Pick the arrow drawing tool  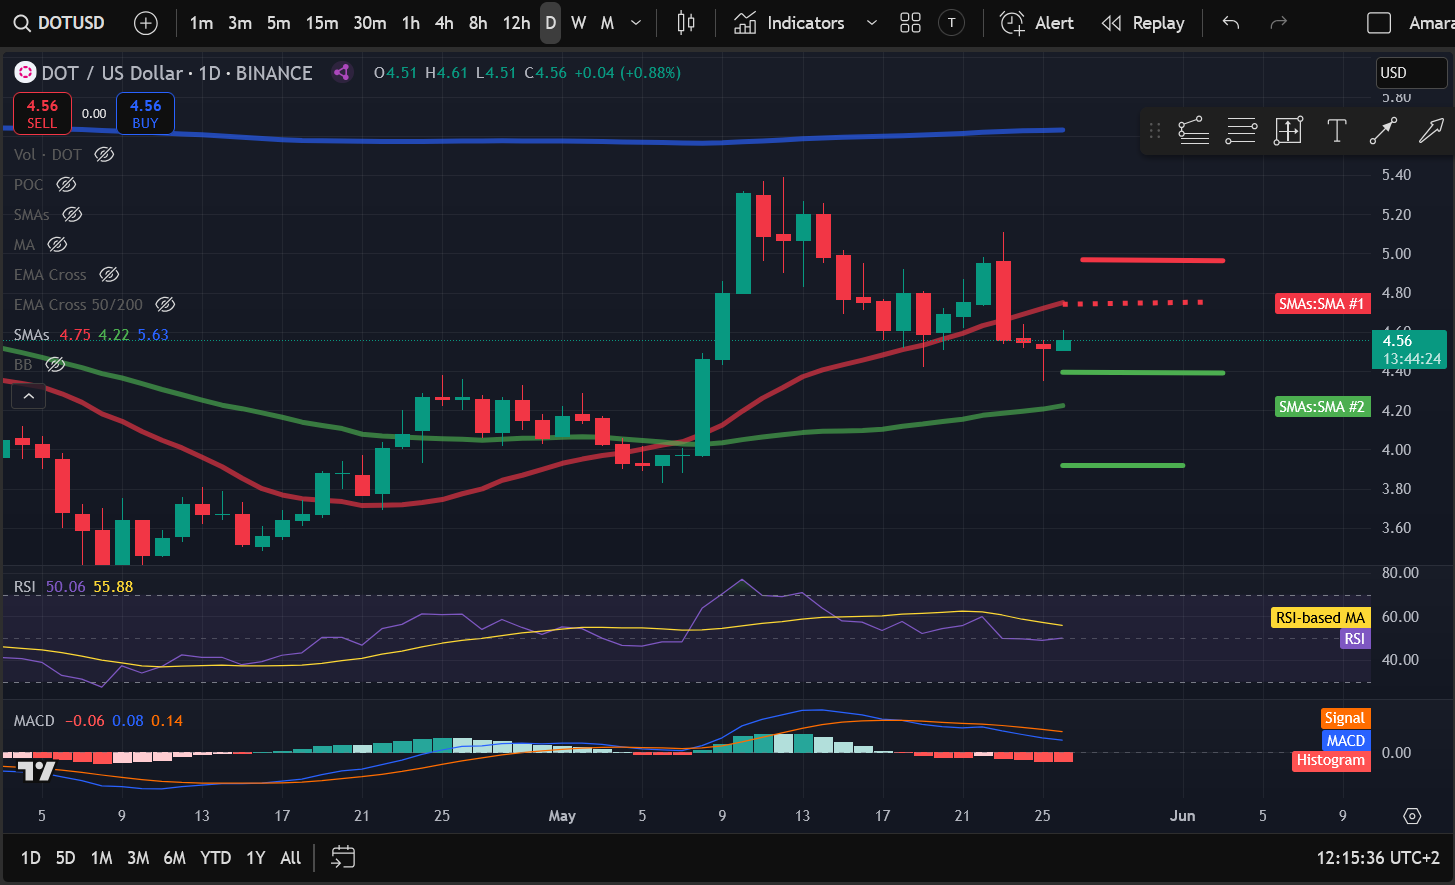(x=1431, y=131)
